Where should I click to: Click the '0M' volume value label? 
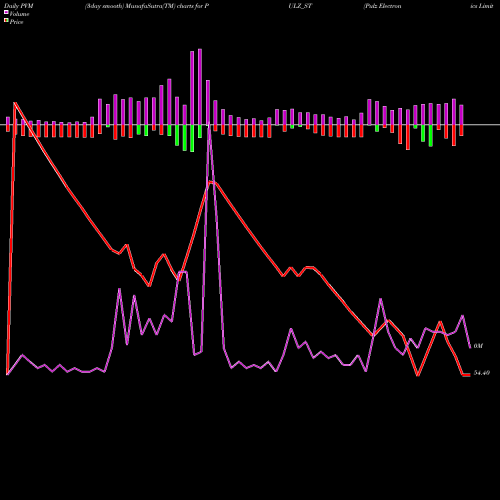[478, 346]
